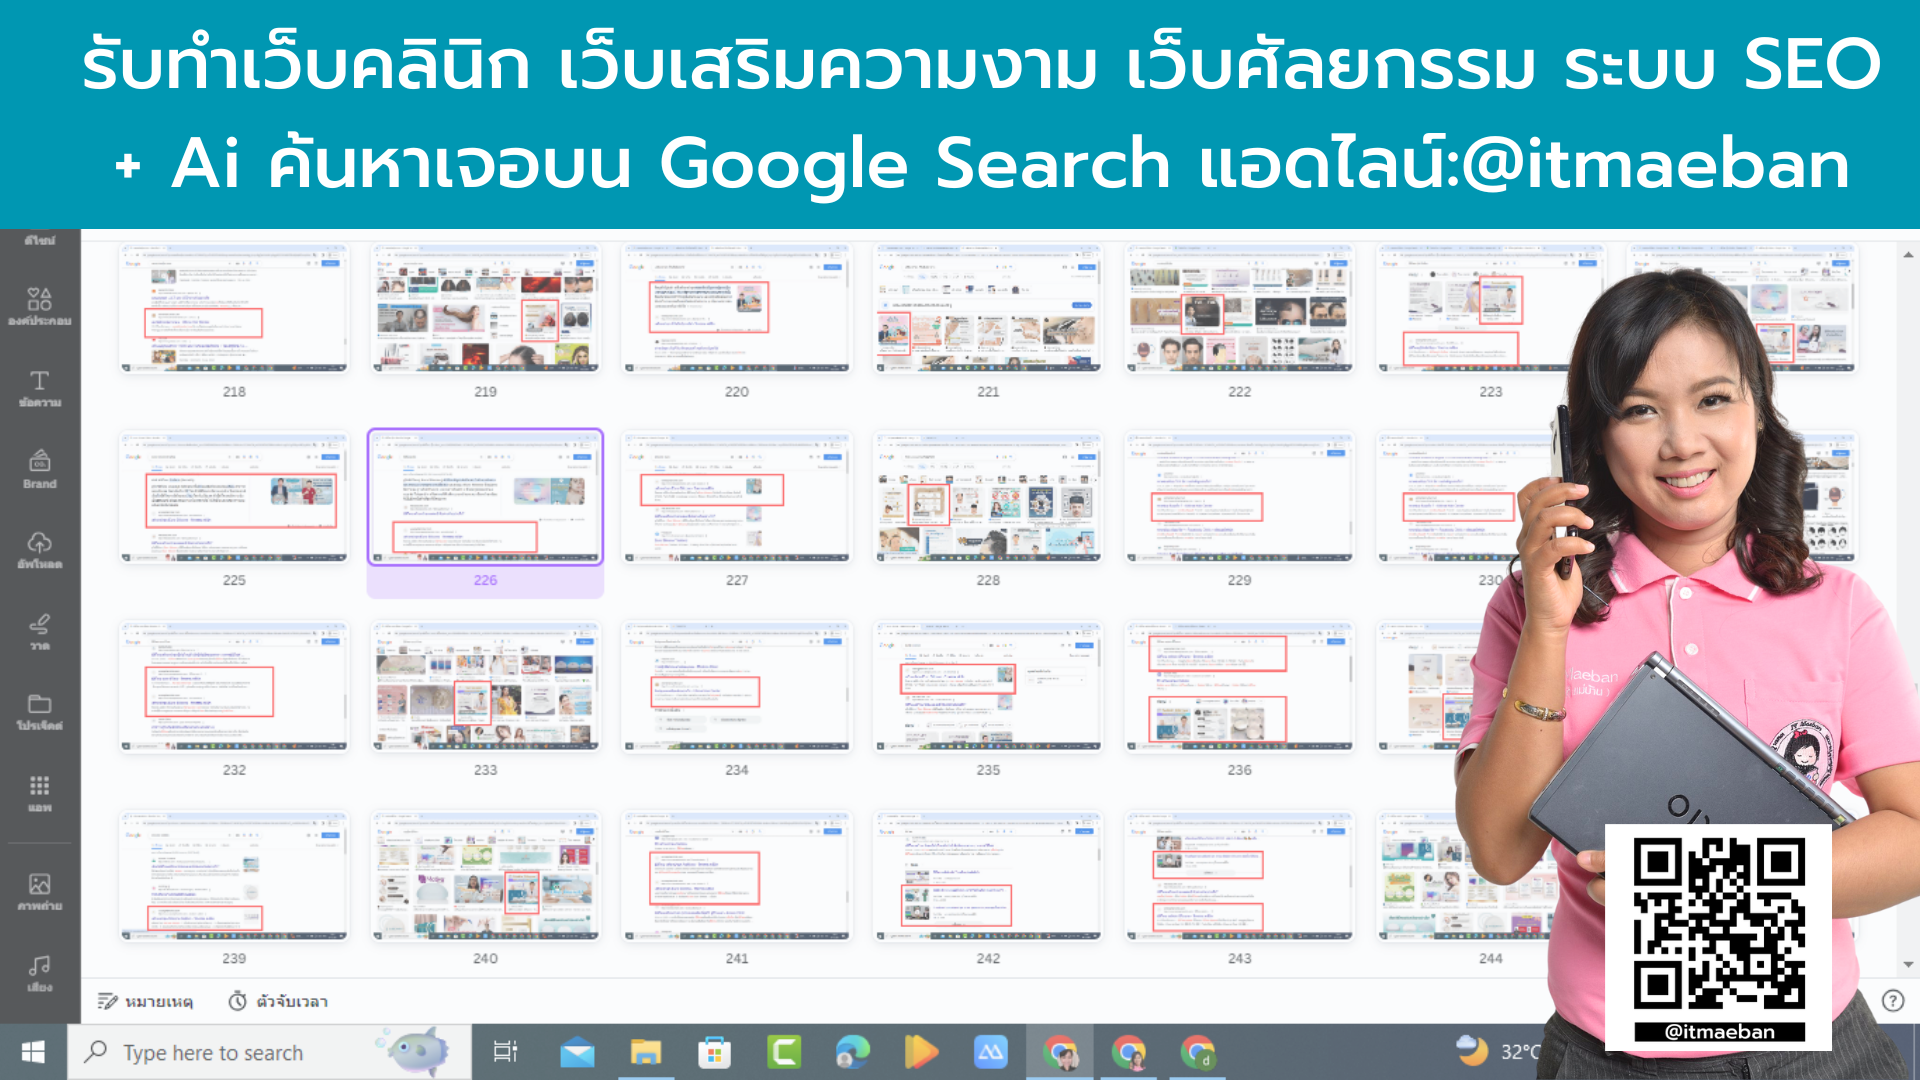Open the Mail app from taskbar
1920x1080 pixels.
577,1052
